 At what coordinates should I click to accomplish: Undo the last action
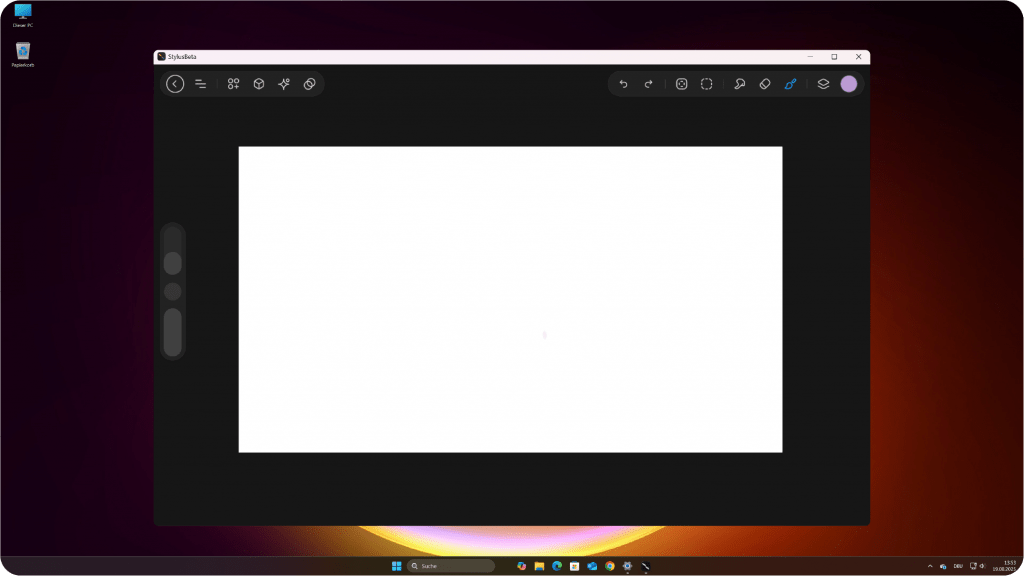623,84
